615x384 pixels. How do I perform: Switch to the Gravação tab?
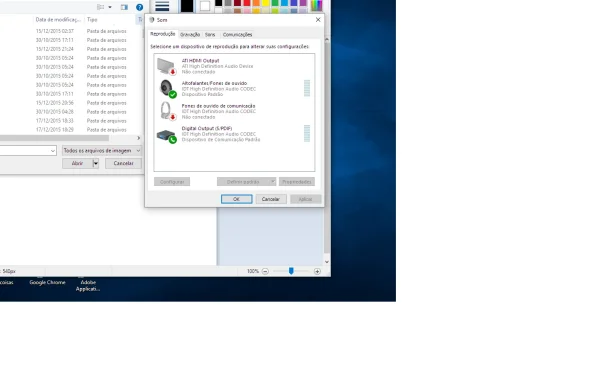click(x=190, y=35)
